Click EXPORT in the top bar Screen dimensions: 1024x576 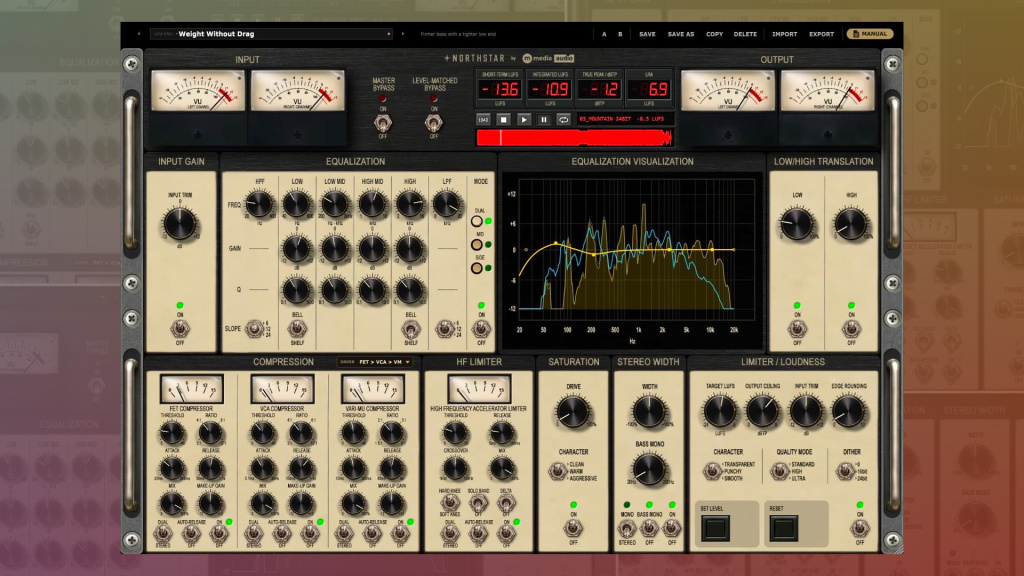[822, 34]
